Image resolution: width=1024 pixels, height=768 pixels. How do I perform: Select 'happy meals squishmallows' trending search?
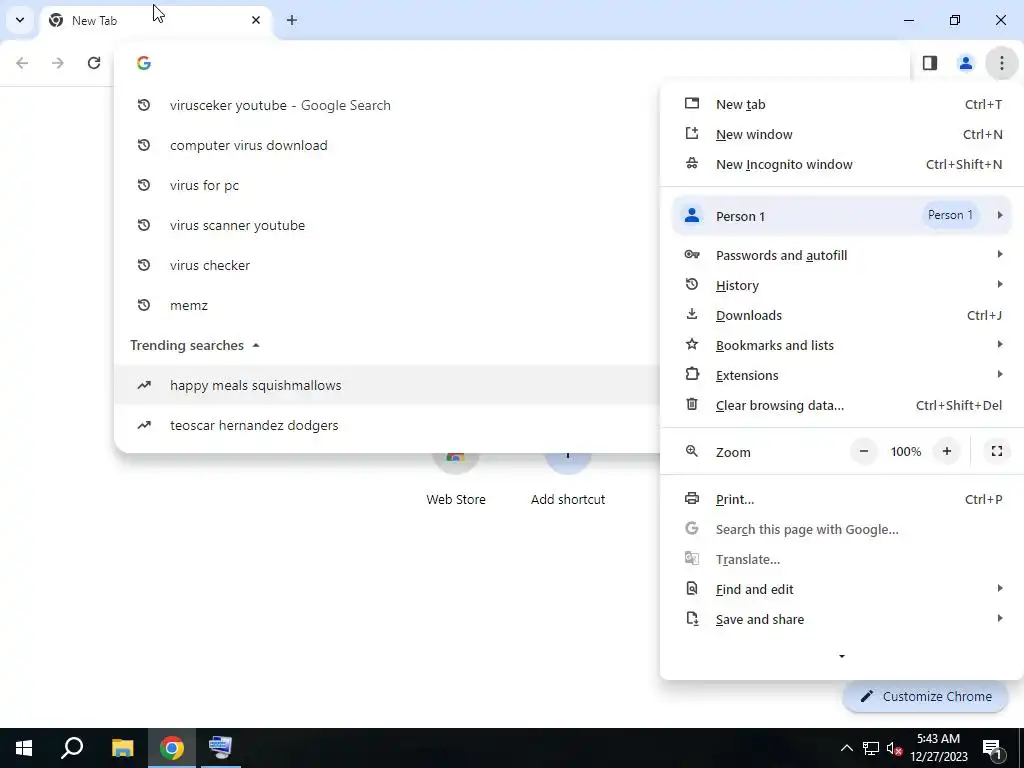click(x=387, y=385)
